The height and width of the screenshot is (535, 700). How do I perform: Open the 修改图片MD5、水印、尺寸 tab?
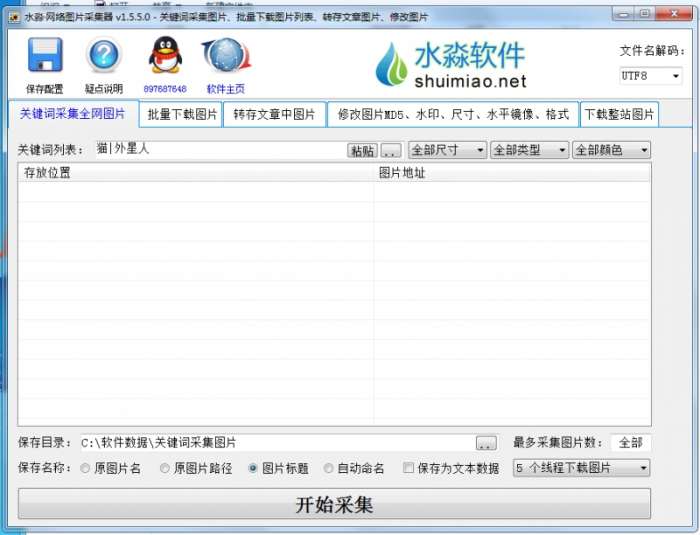tap(453, 114)
